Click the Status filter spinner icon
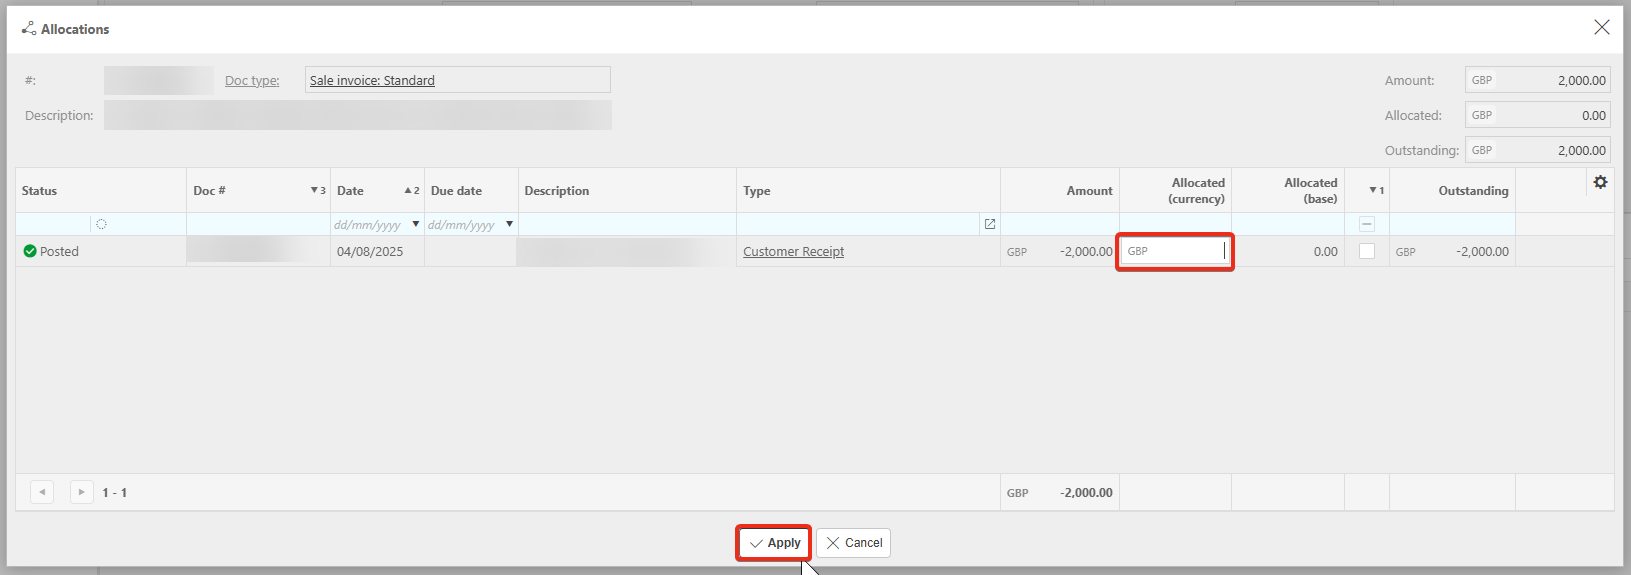 (101, 224)
